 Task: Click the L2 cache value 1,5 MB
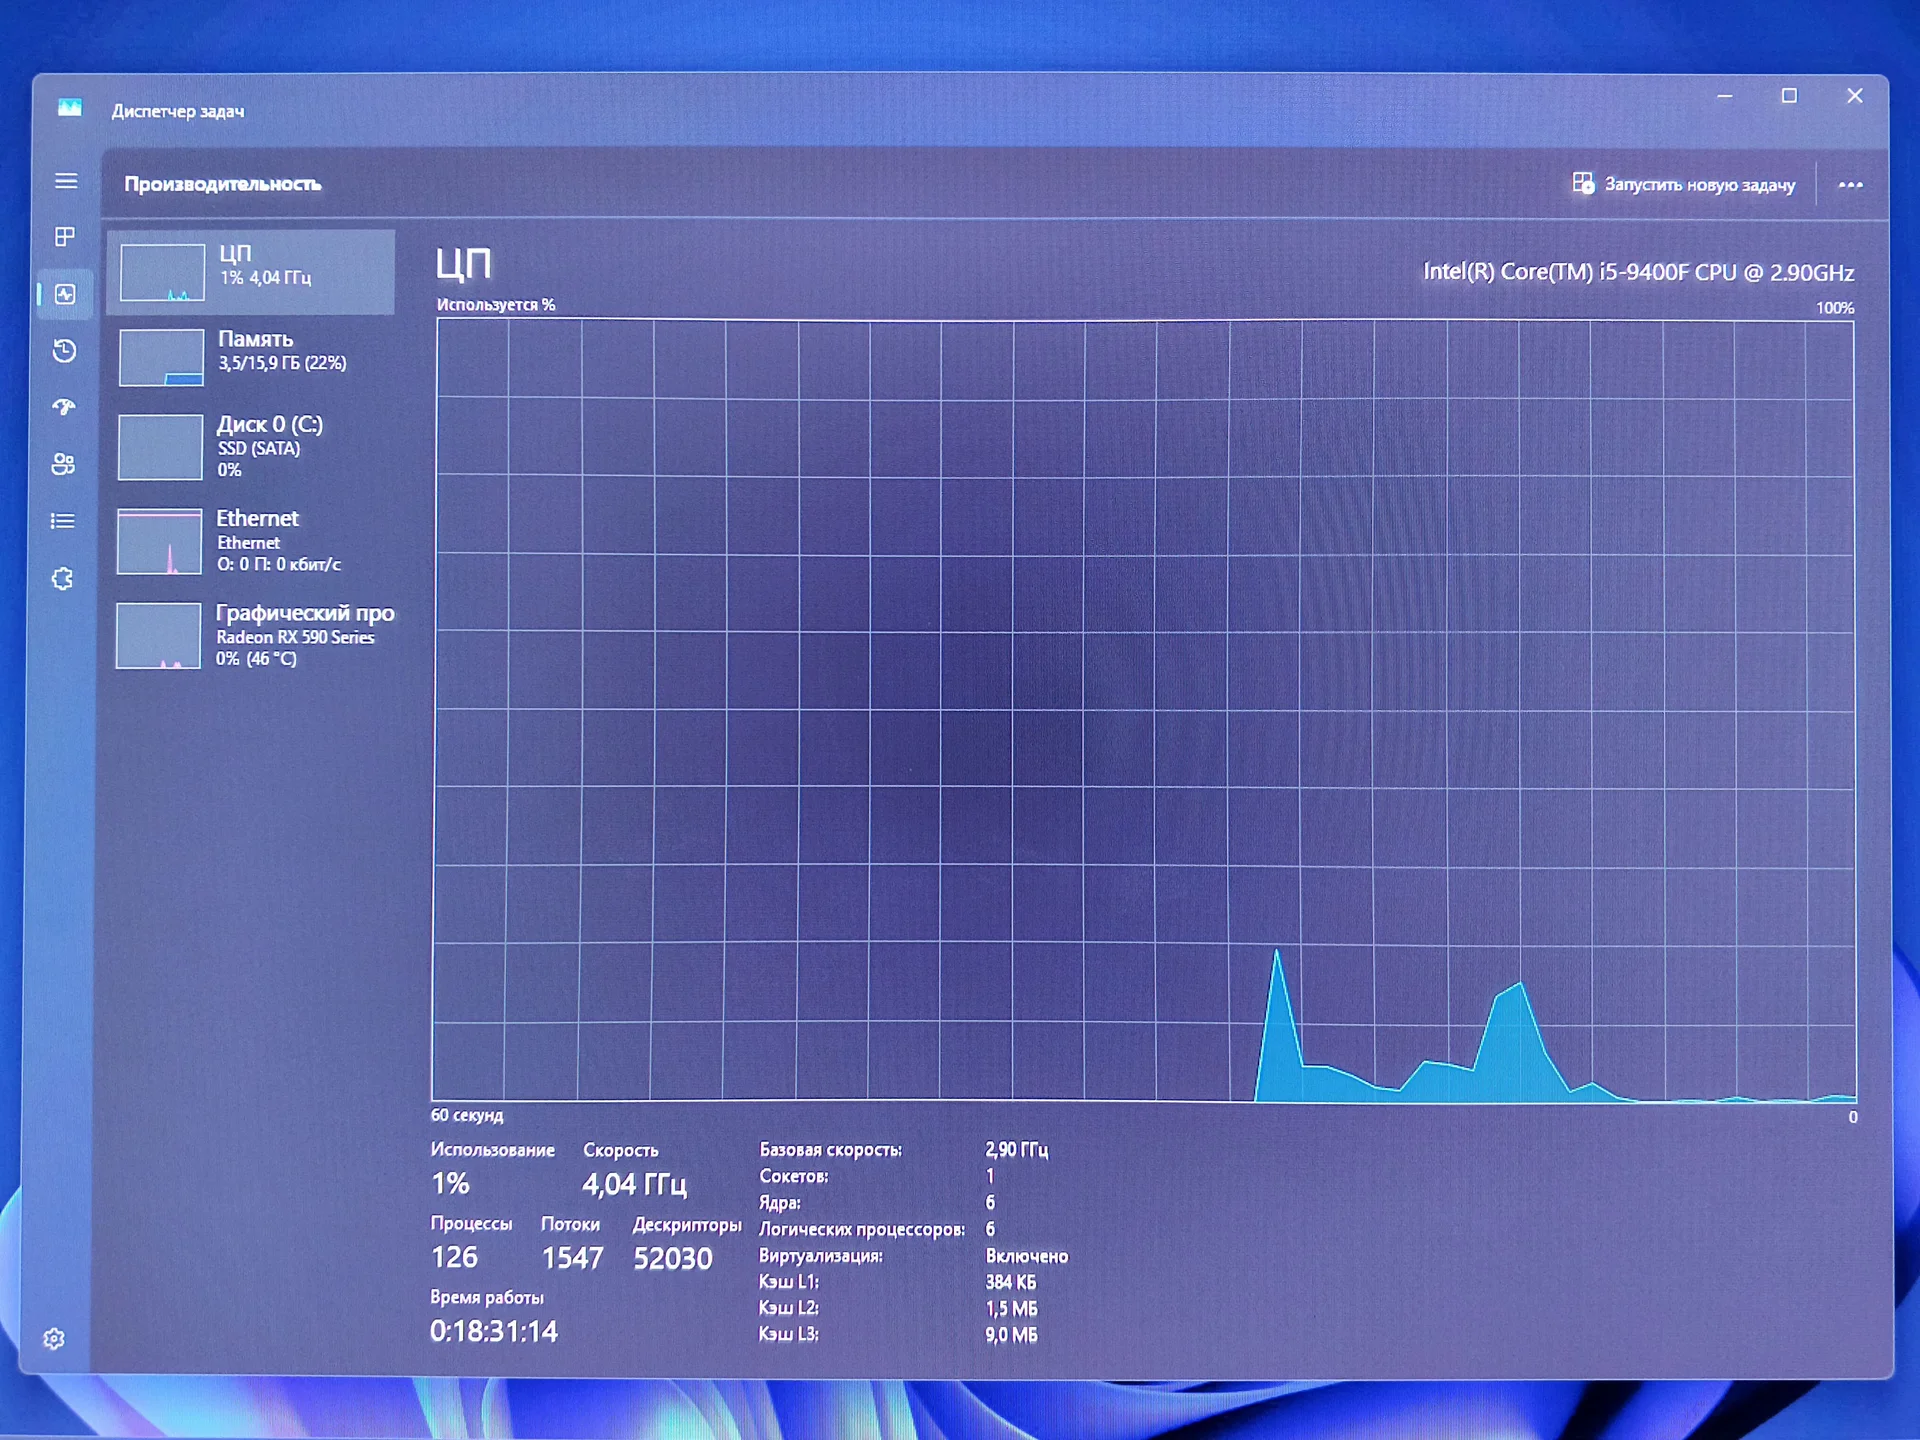pos(1011,1308)
